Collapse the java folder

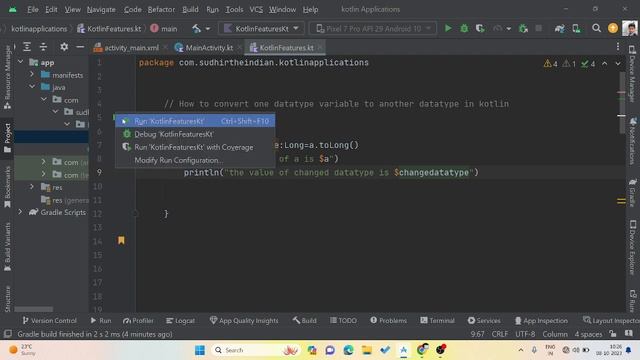click(32, 87)
